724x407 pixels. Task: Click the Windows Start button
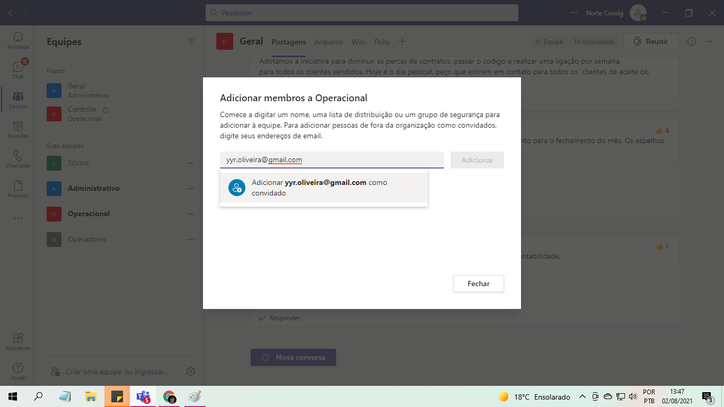pos(12,396)
